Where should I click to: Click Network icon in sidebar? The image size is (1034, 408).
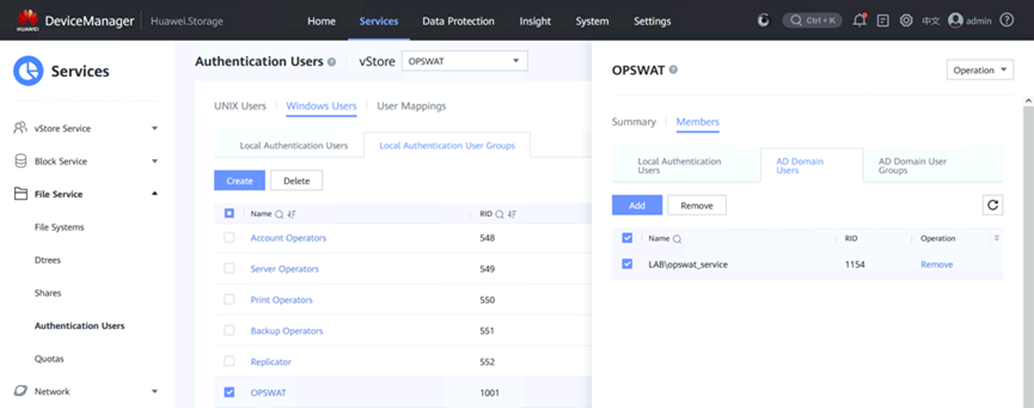point(20,391)
